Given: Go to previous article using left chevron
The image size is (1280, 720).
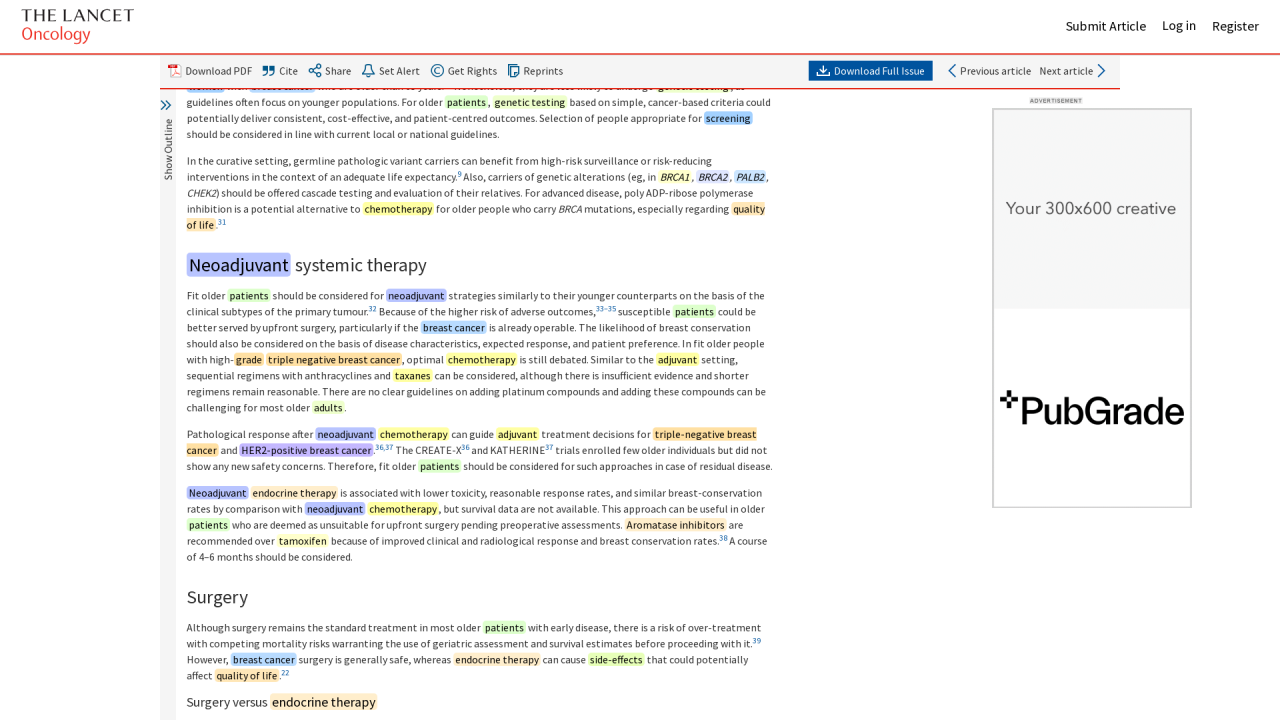Looking at the screenshot, I should [952, 71].
